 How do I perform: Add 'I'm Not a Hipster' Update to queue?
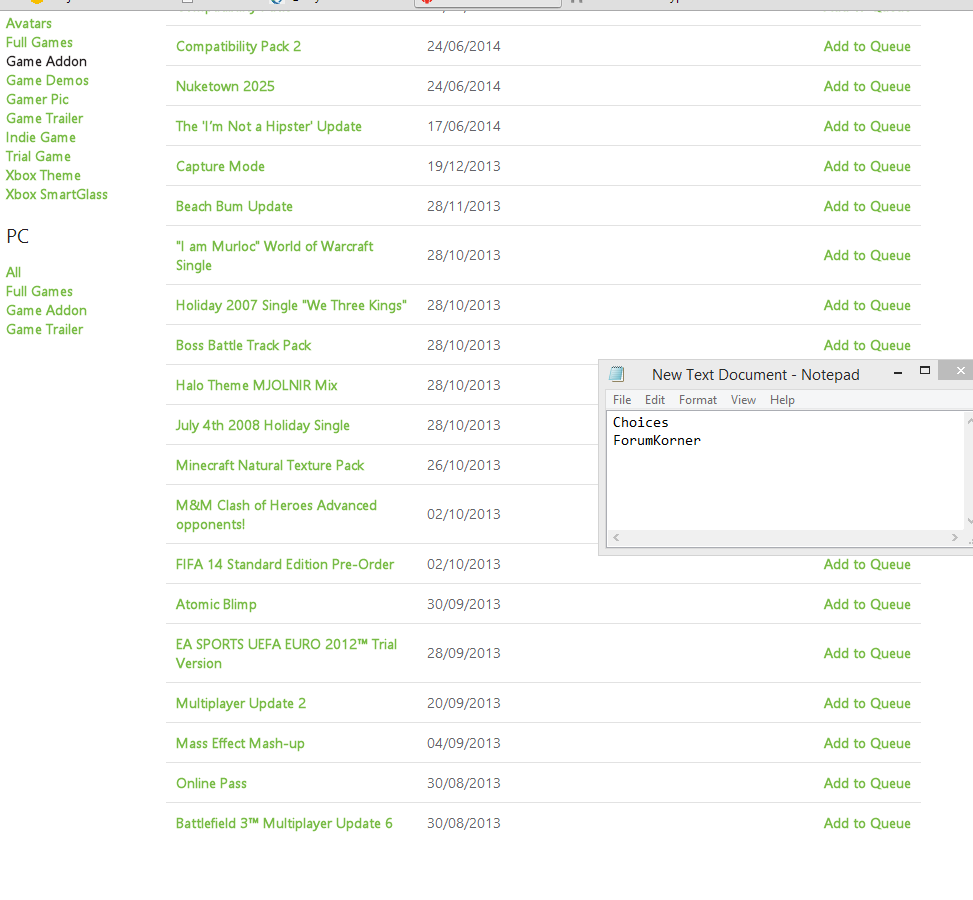pyautogui.click(x=867, y=127)
